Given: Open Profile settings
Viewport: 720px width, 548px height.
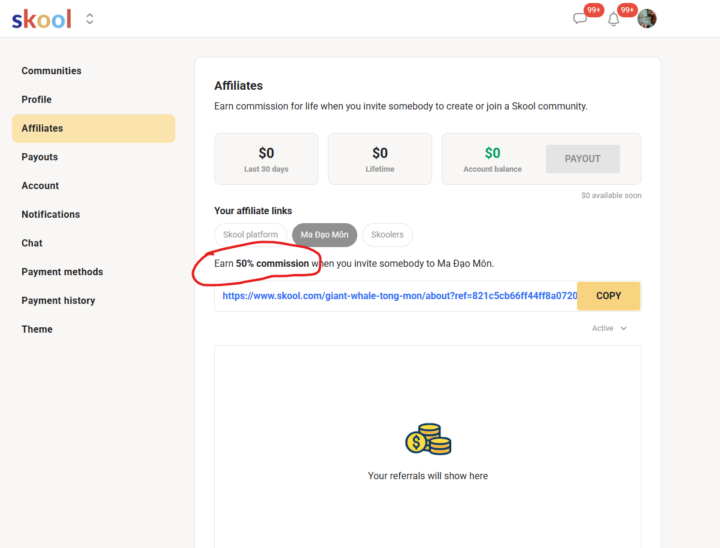Looking at the screenshot, I should (x=93, y=100).
